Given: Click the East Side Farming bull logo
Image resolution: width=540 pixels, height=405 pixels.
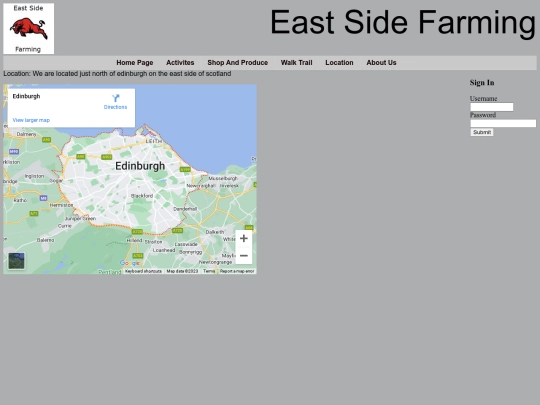Looking at the screenshot, I should 29,29.
